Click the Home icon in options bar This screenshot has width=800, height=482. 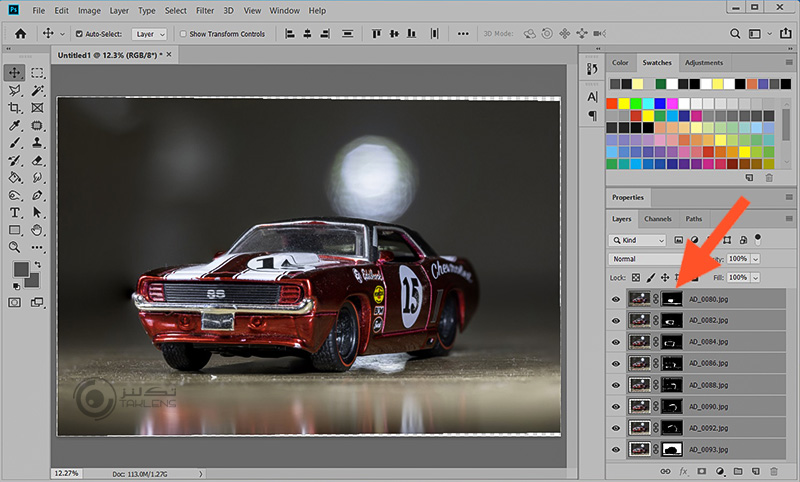point(19,34)
